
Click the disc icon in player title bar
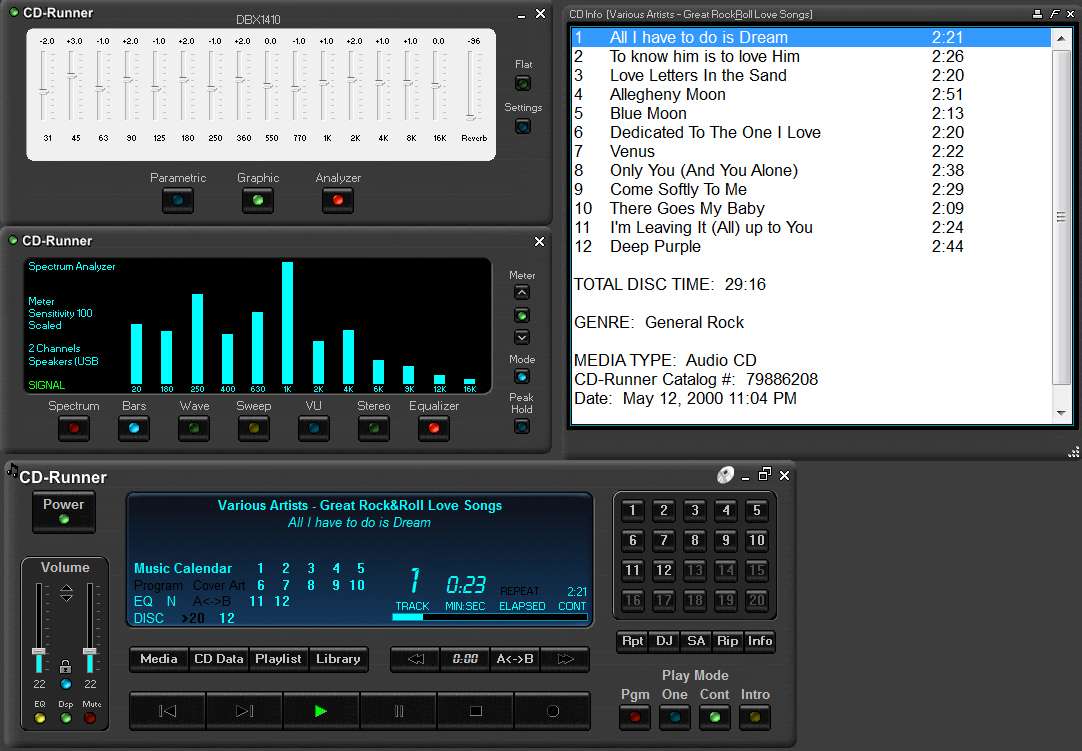725,475
